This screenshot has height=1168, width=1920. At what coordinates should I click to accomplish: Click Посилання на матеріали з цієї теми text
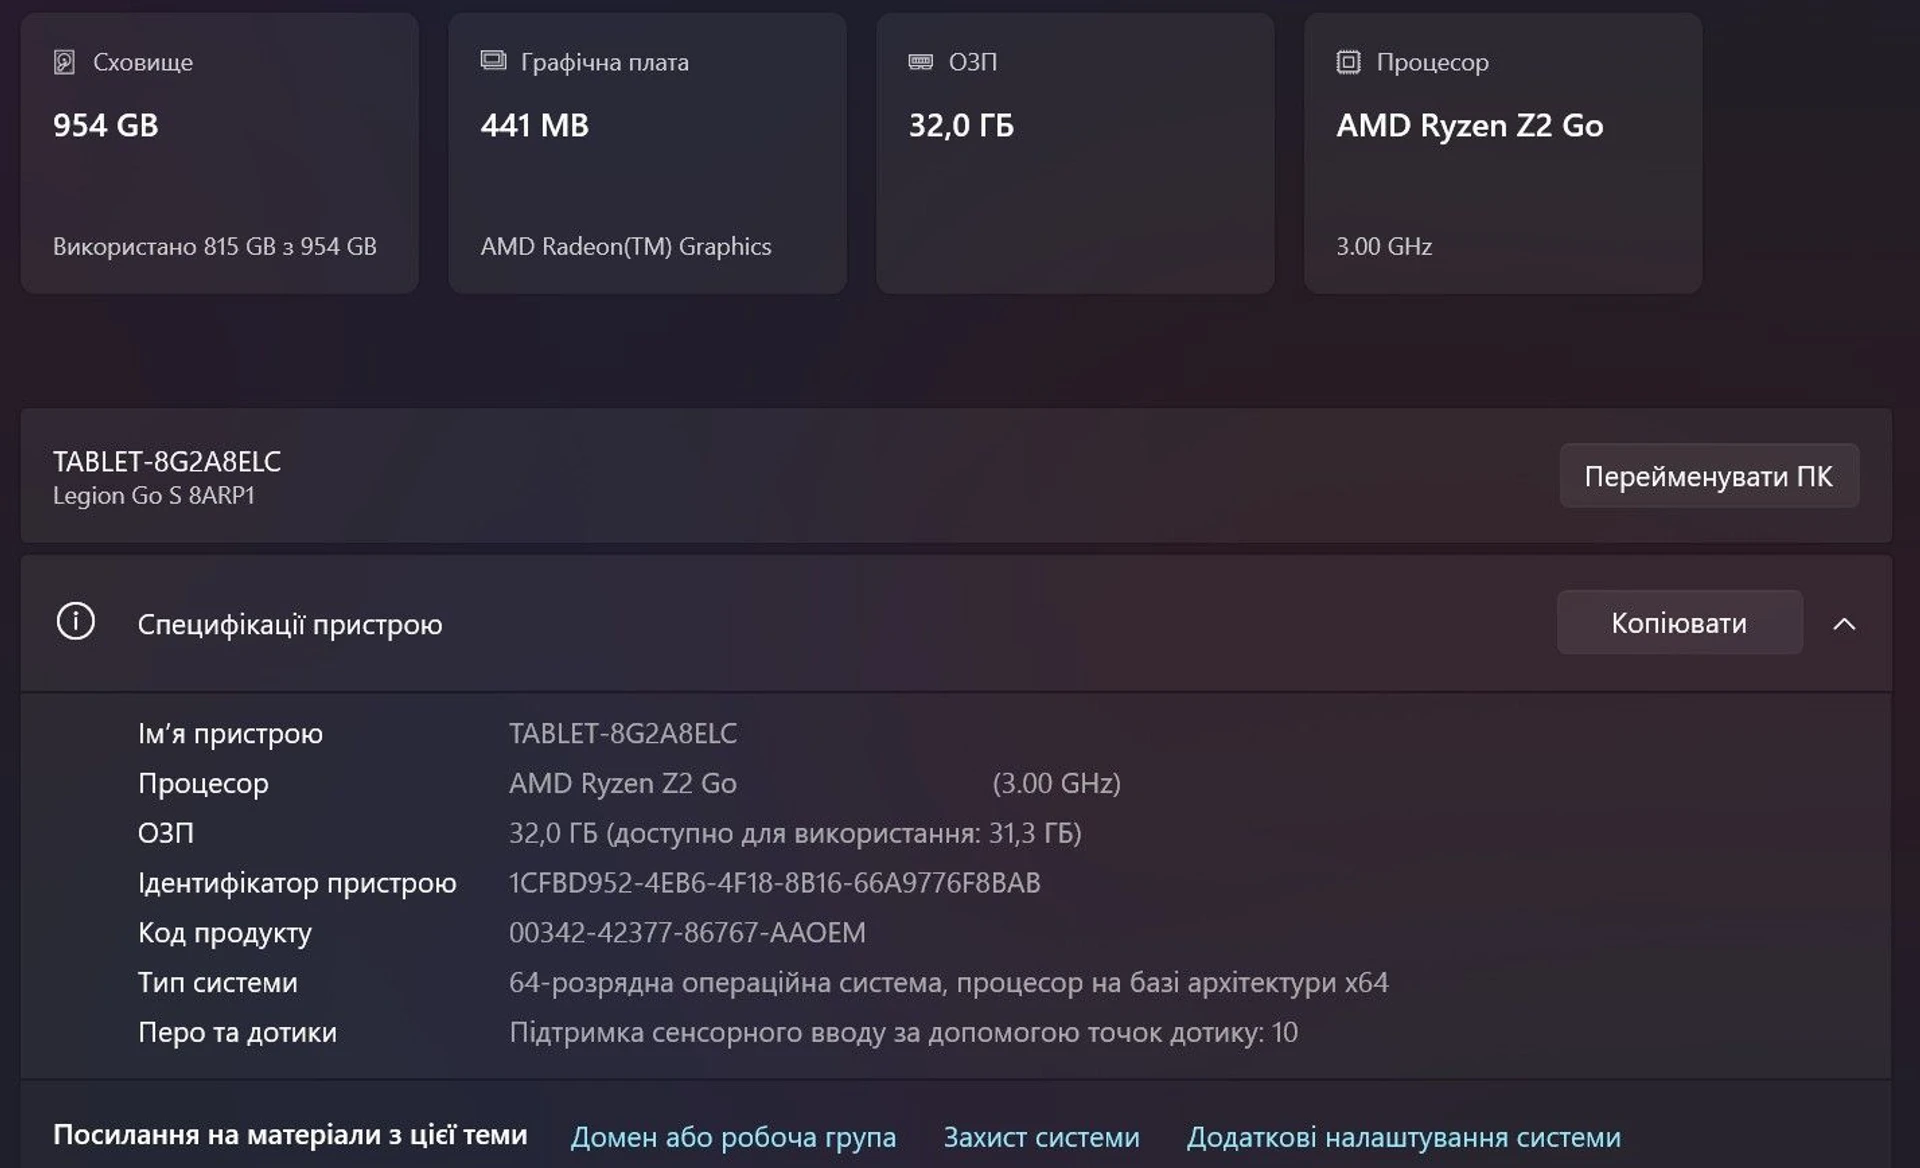[290, 1135]
